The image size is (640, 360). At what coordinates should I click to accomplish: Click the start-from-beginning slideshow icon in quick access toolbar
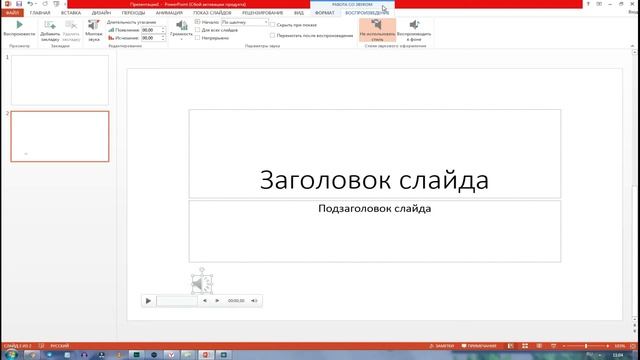coord(56,4)
